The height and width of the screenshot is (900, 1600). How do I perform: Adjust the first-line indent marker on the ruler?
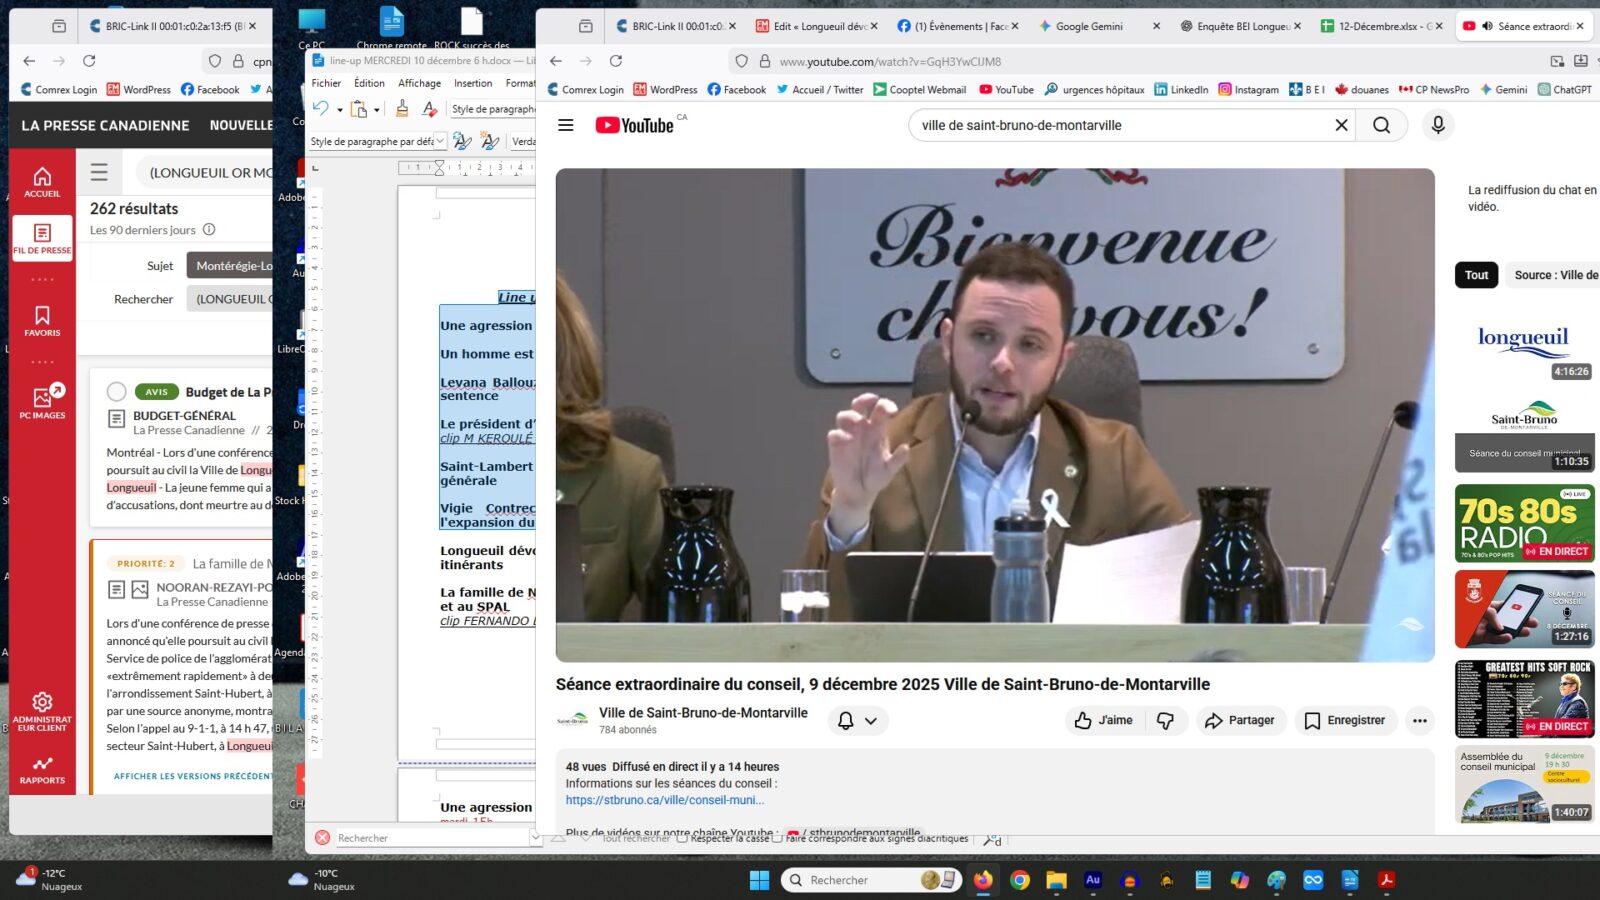(440, 162)
